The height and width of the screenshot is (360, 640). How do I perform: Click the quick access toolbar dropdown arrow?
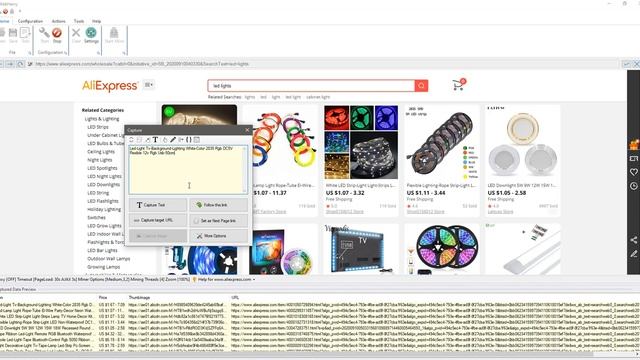pyautogui.click(x=20, y=11)
